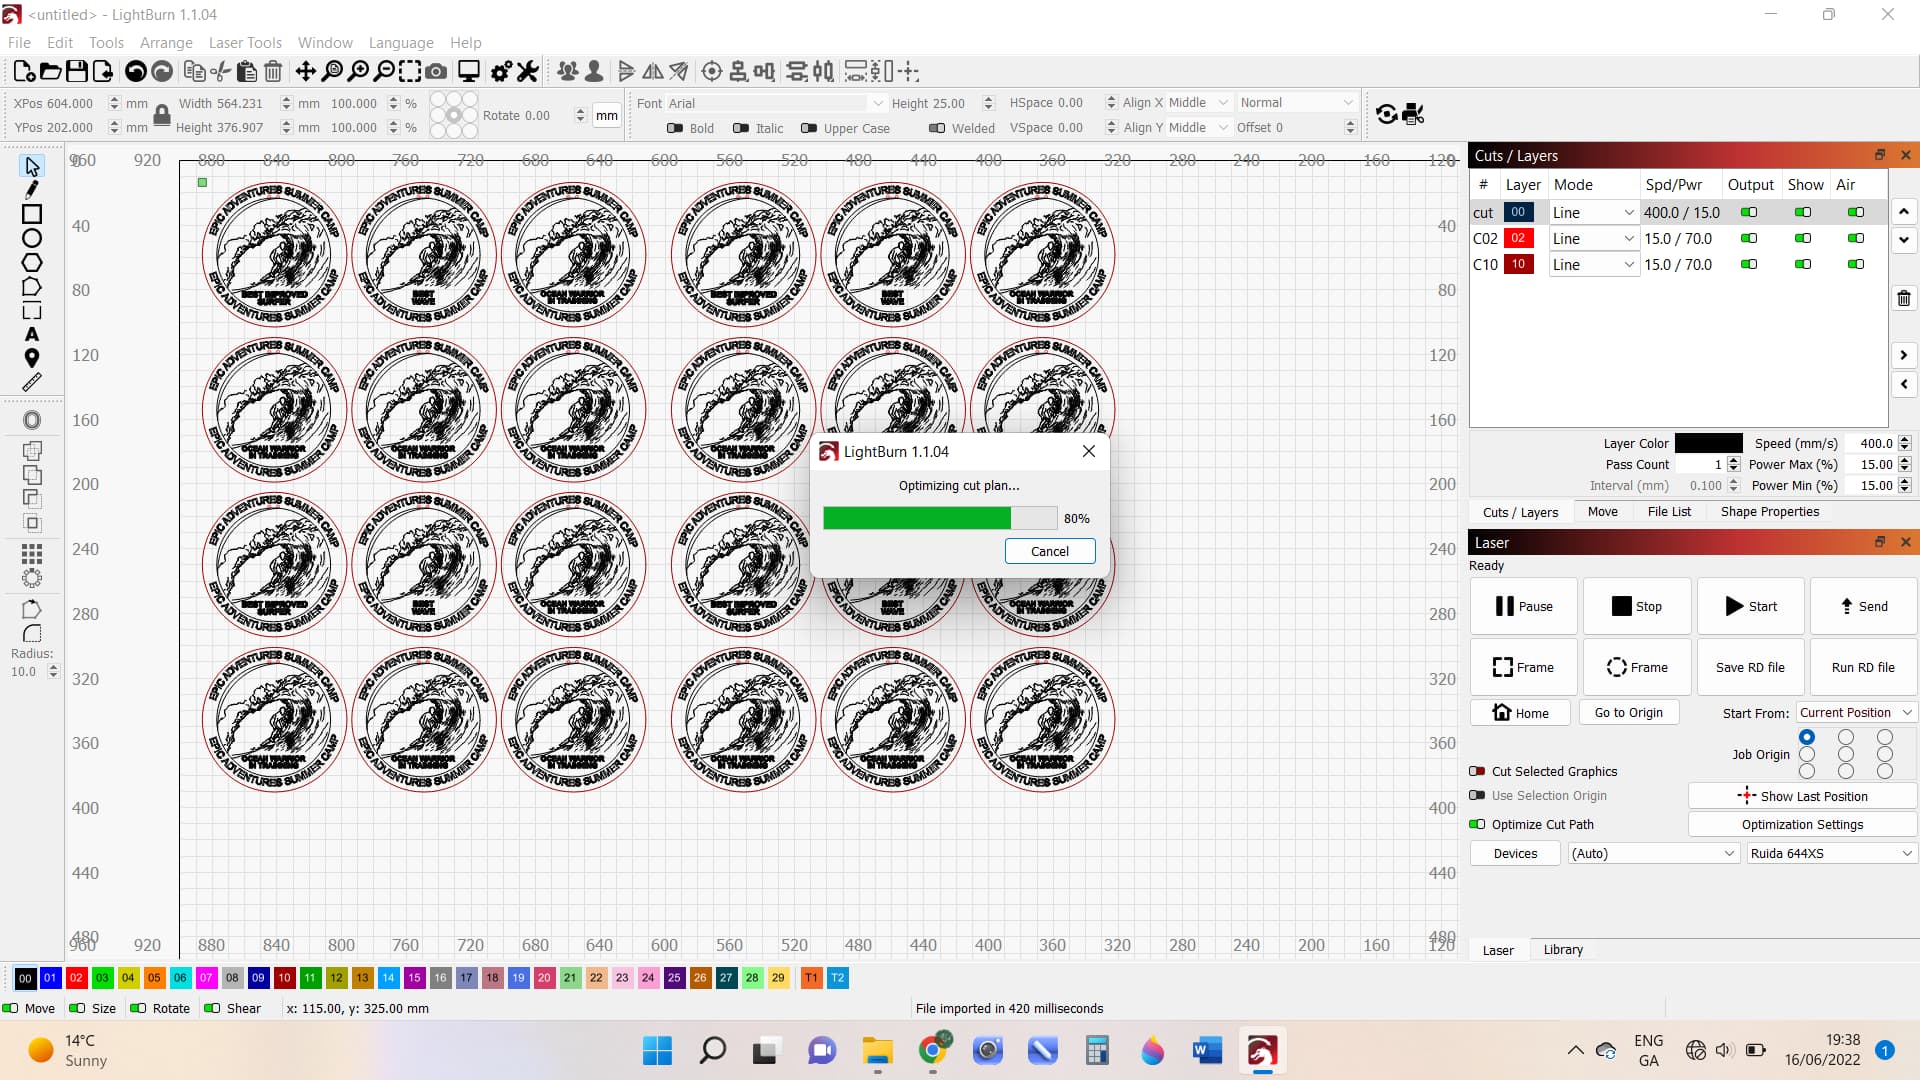
Task: Open Device Settings wrench icon
Action: [527, 71]
